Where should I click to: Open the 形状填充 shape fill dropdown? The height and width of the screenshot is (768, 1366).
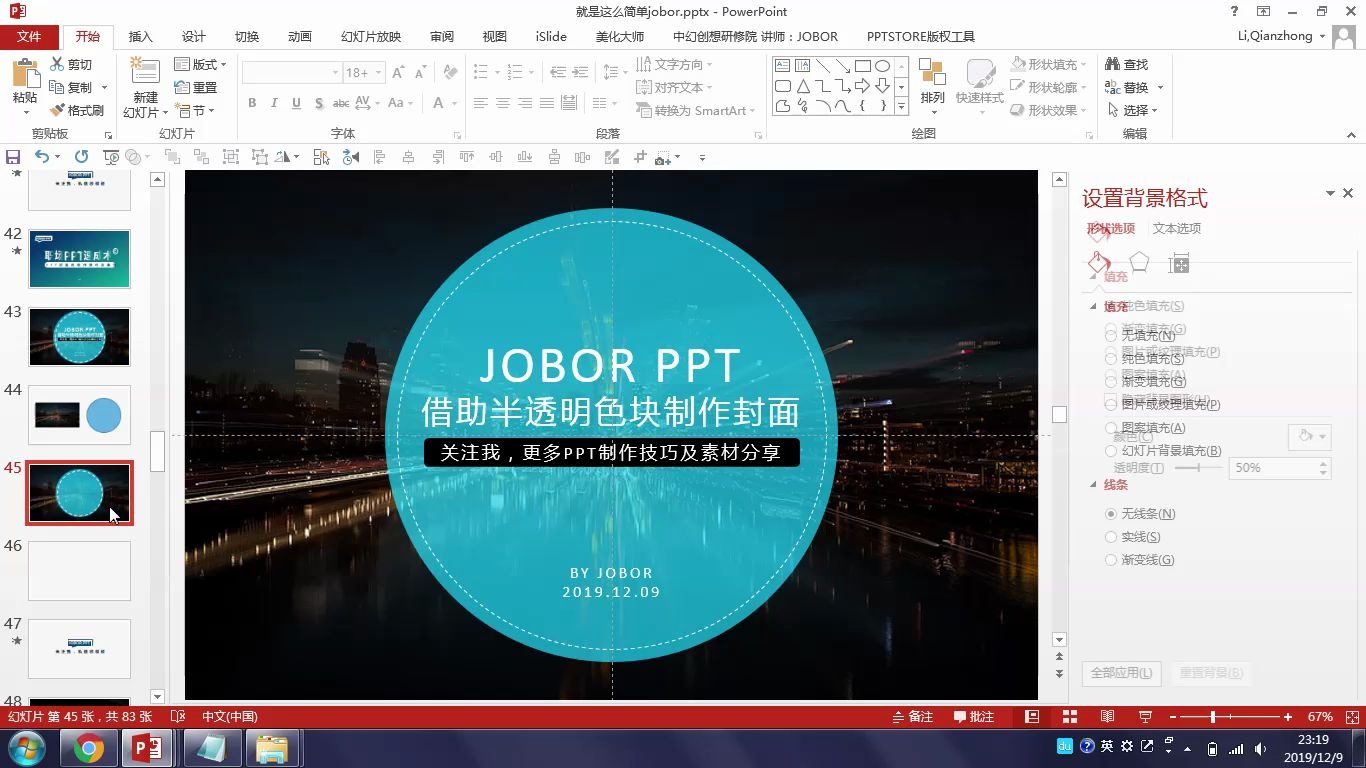coord(1047,64)
